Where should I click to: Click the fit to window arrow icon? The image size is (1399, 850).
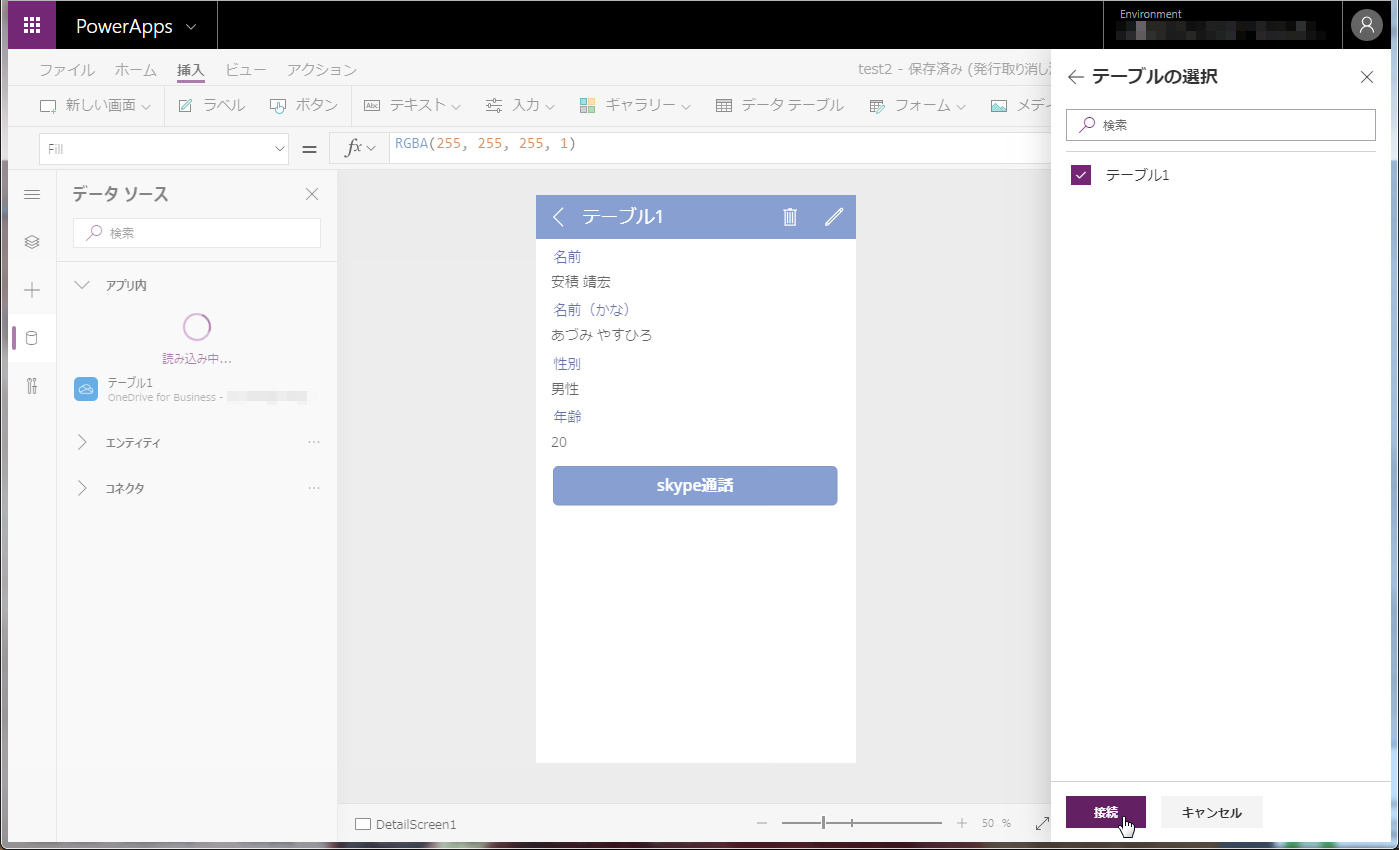(1042, 823)
